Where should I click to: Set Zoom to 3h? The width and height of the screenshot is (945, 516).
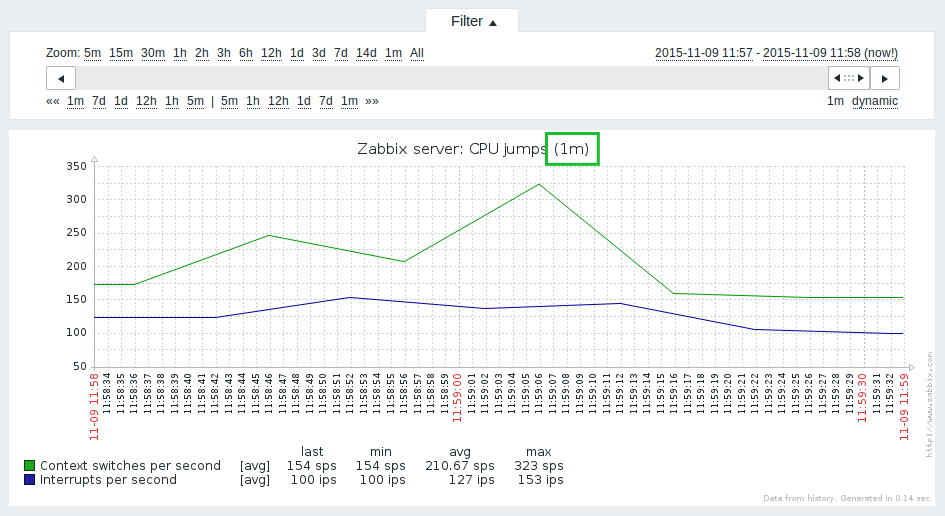pos(224,53)
